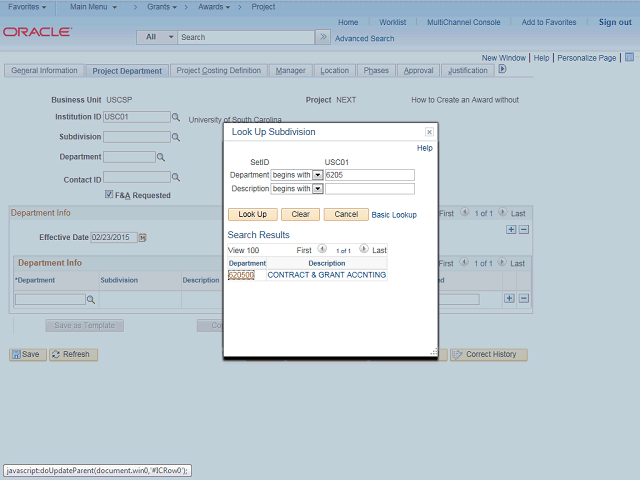Switch to the Project Costing Definition tab

tap(218, 71)
